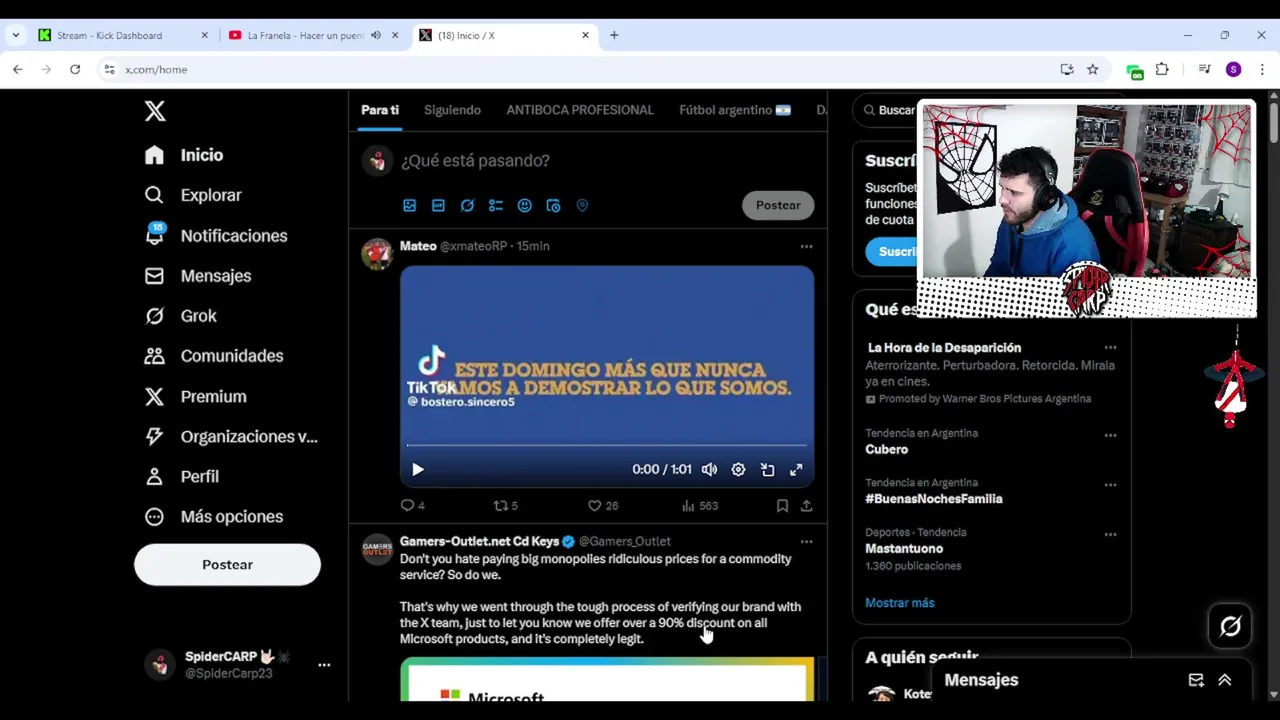The width and height of the screenshot is (1280, 720).
Task: Seek along the video progress bar
Action: click(x=607, y=445)
